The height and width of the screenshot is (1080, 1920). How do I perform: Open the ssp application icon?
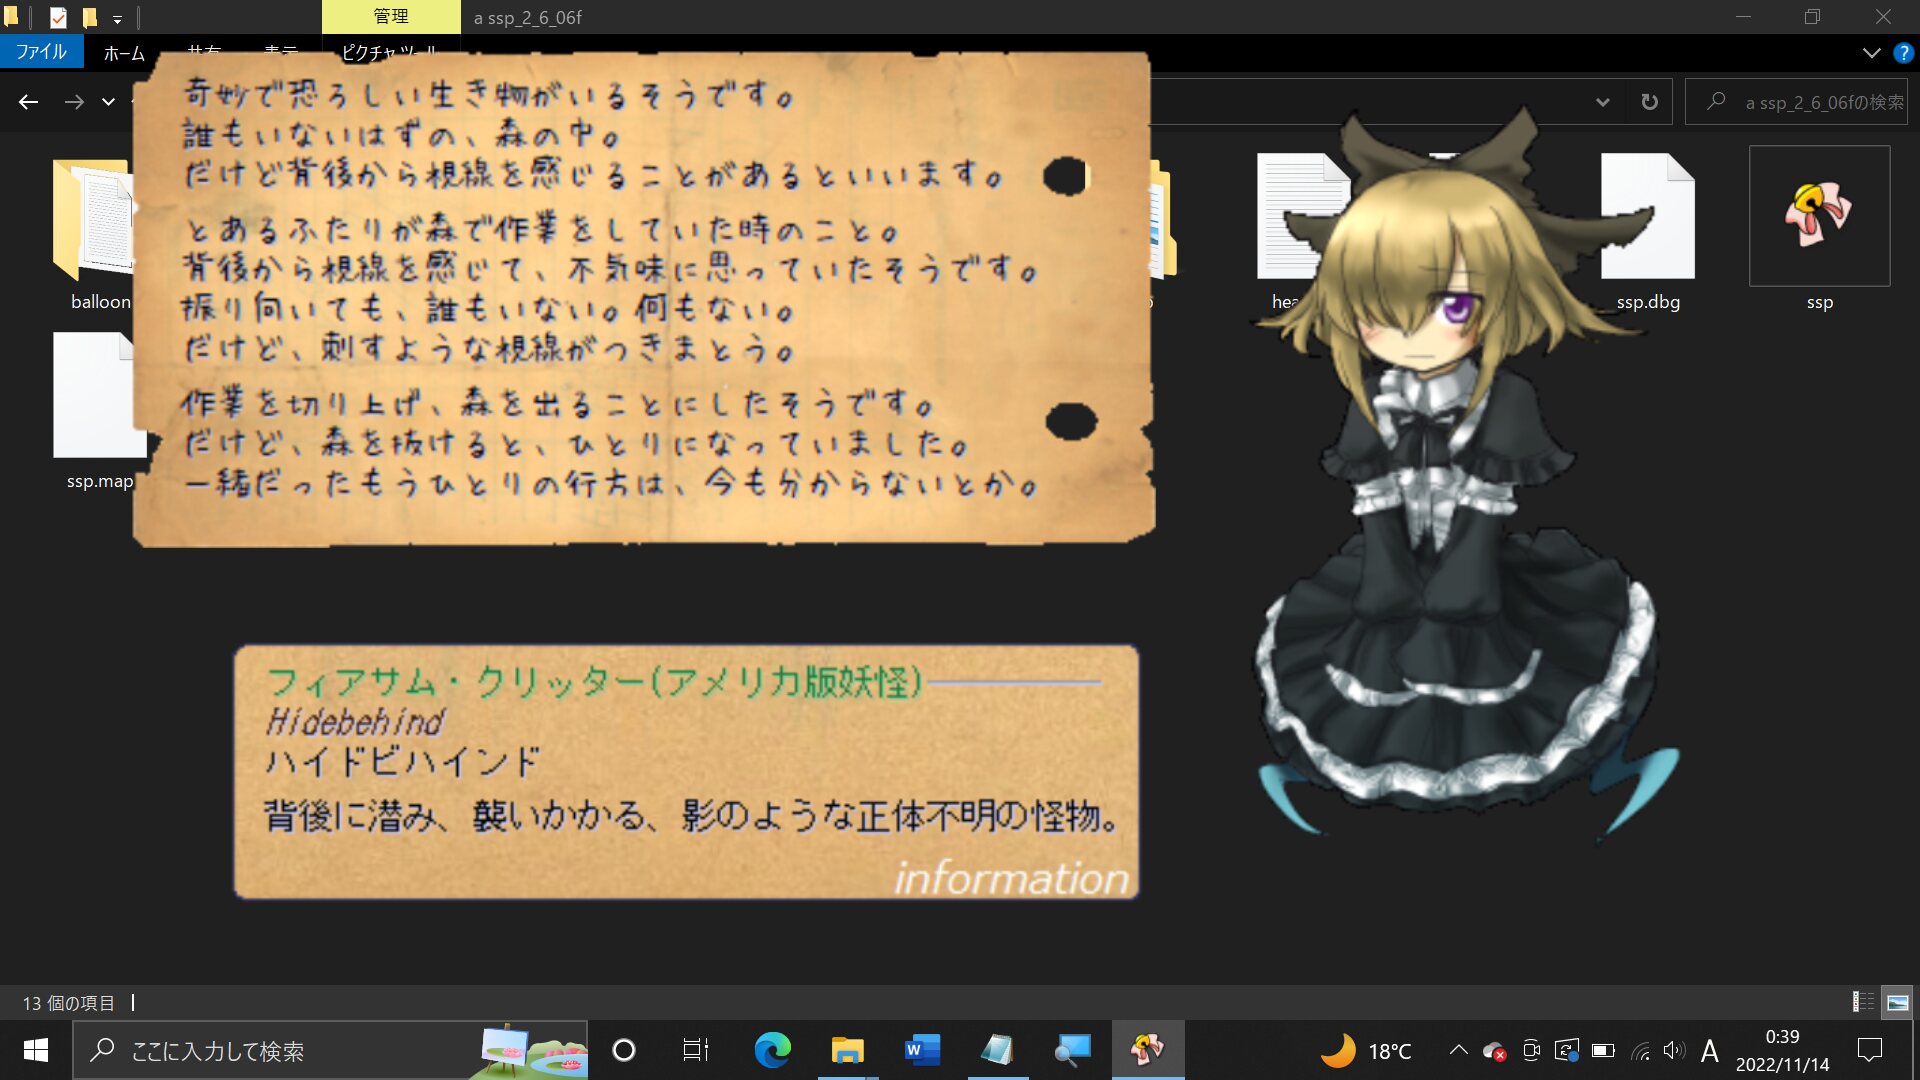click(1818, 216)
